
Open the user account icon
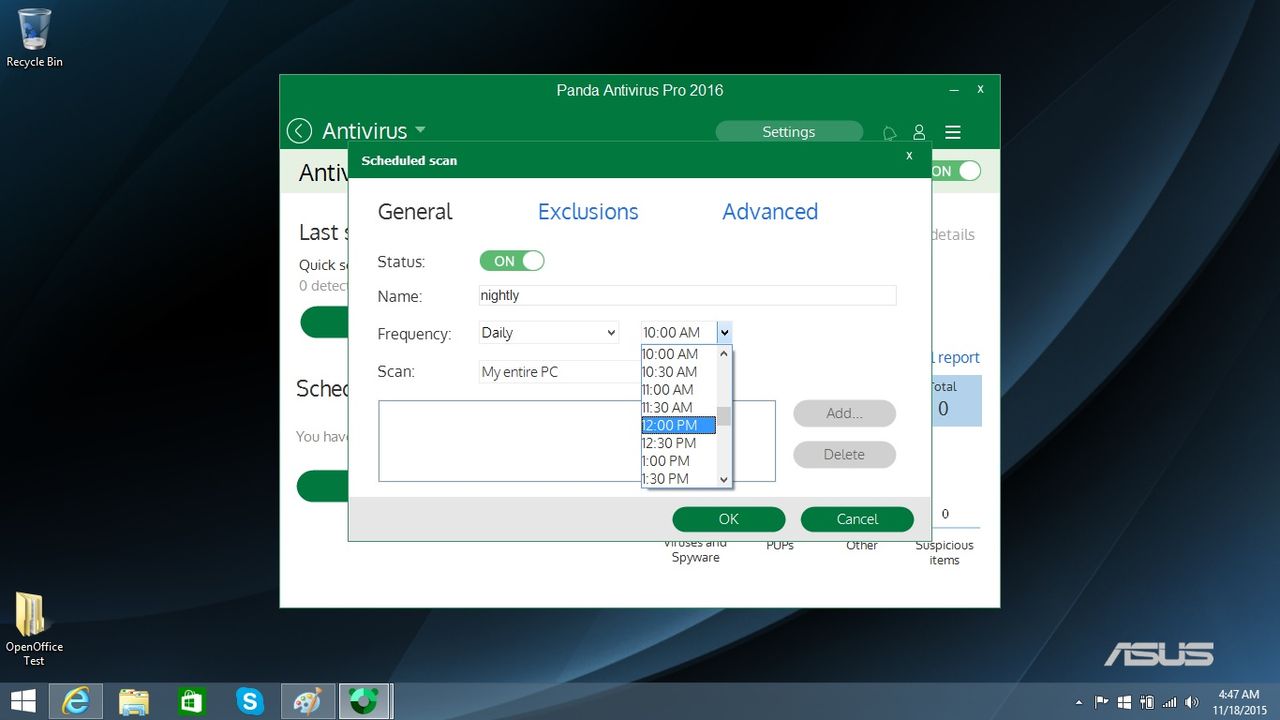919,132
